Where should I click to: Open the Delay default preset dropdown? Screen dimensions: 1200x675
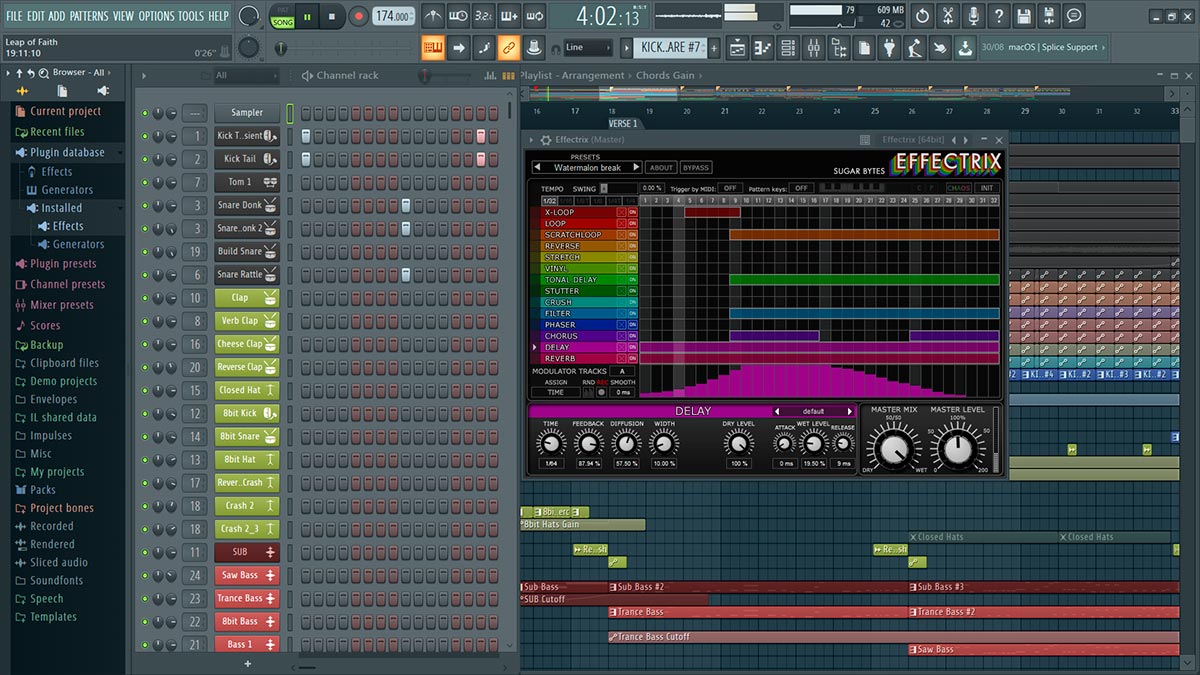[813, 411]
